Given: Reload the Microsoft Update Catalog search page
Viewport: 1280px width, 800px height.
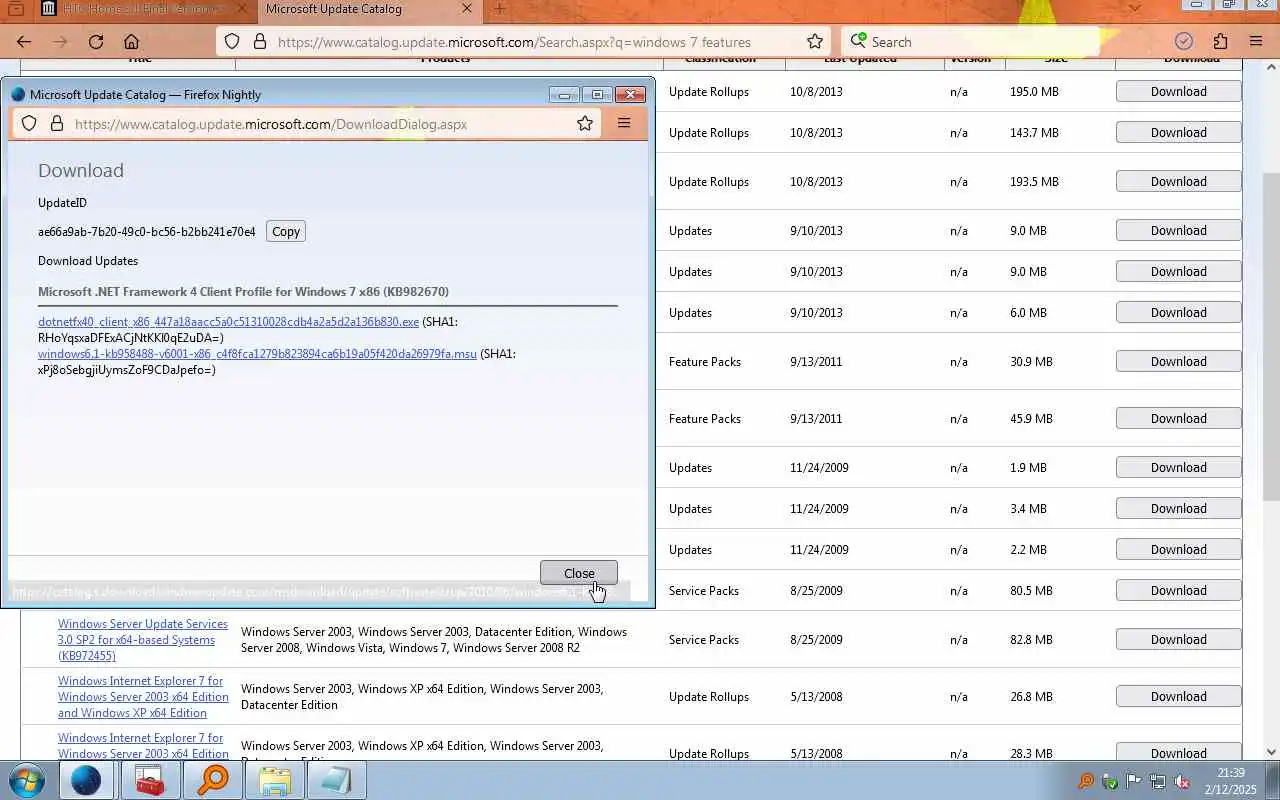Looking at the screenshot, I should click(96, 42).
